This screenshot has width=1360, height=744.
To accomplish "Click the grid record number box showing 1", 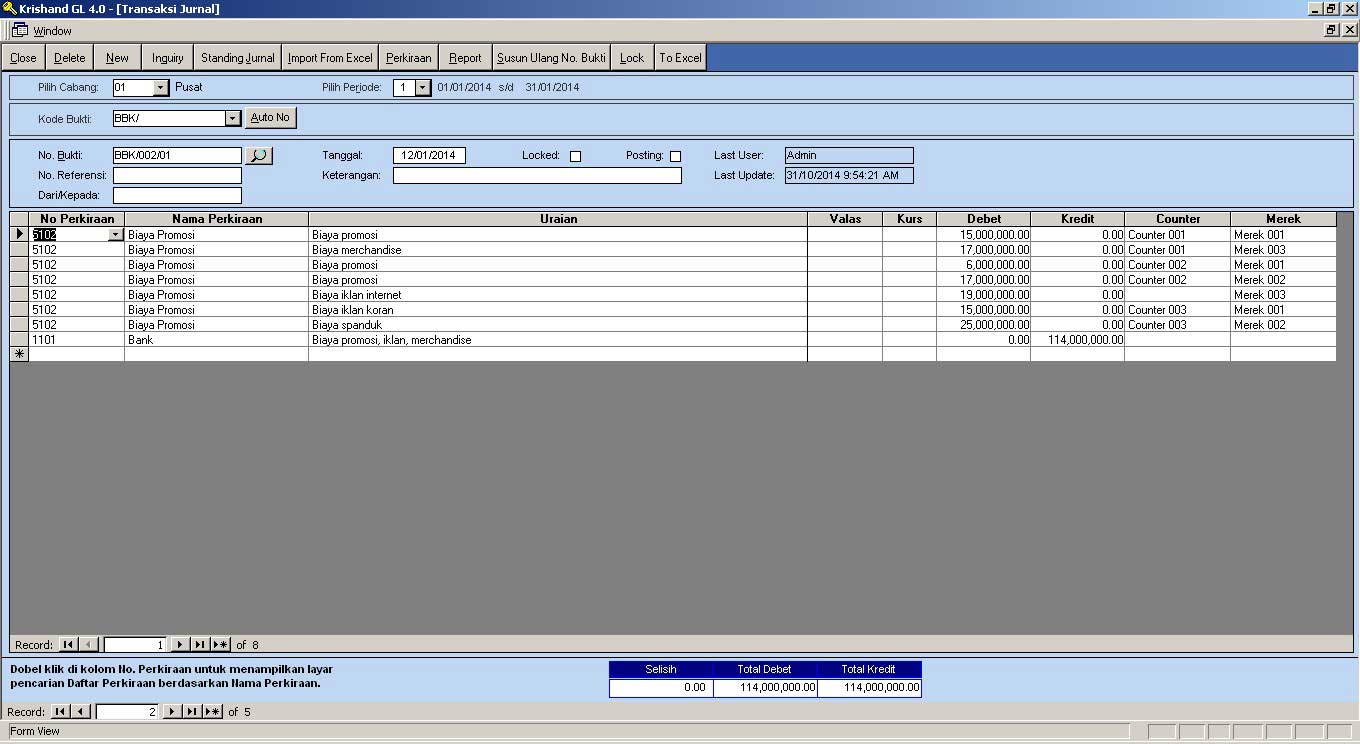I will point(134,645).
